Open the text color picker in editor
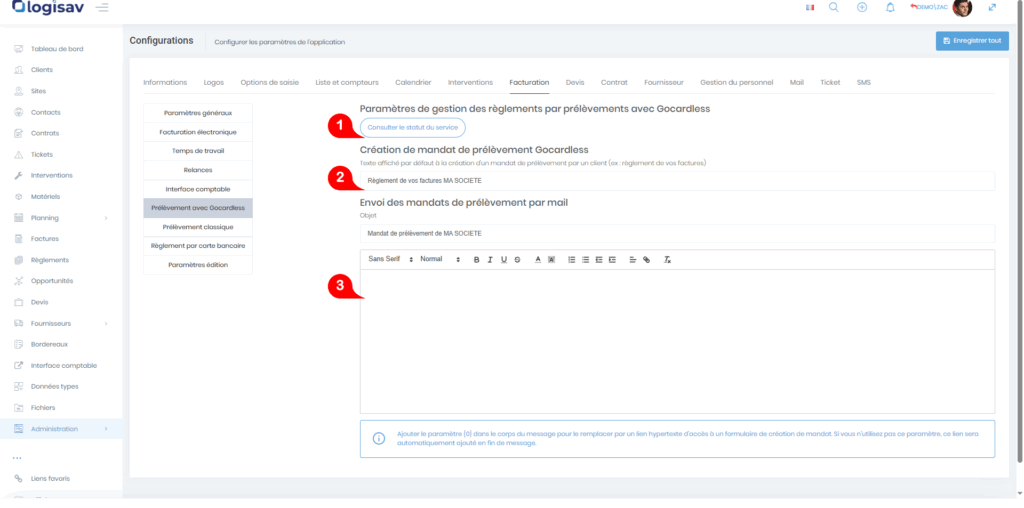1024x508 pixels. pyautogui.click(x=537, y=259)
